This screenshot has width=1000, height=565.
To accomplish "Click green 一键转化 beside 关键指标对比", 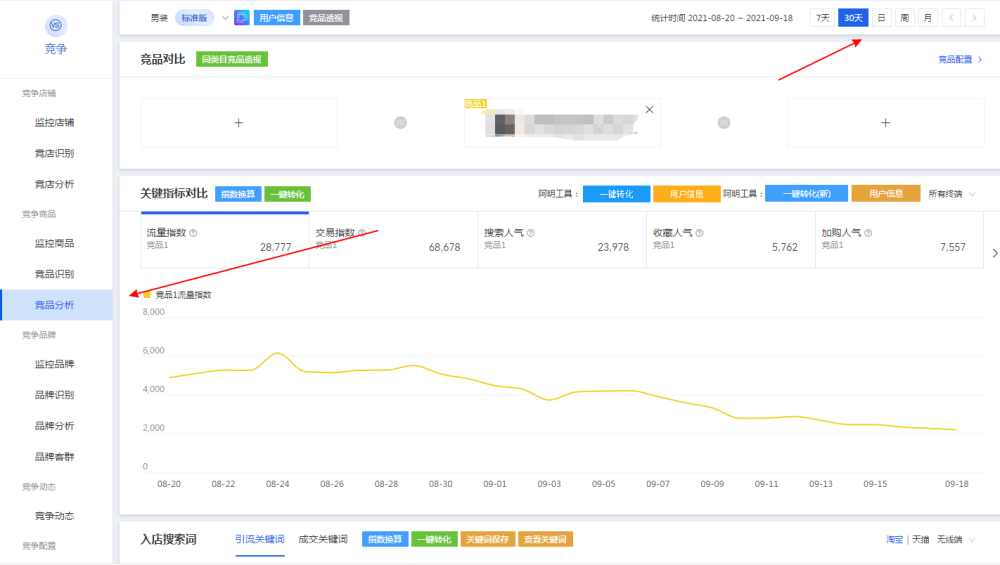I will point(288,194).
